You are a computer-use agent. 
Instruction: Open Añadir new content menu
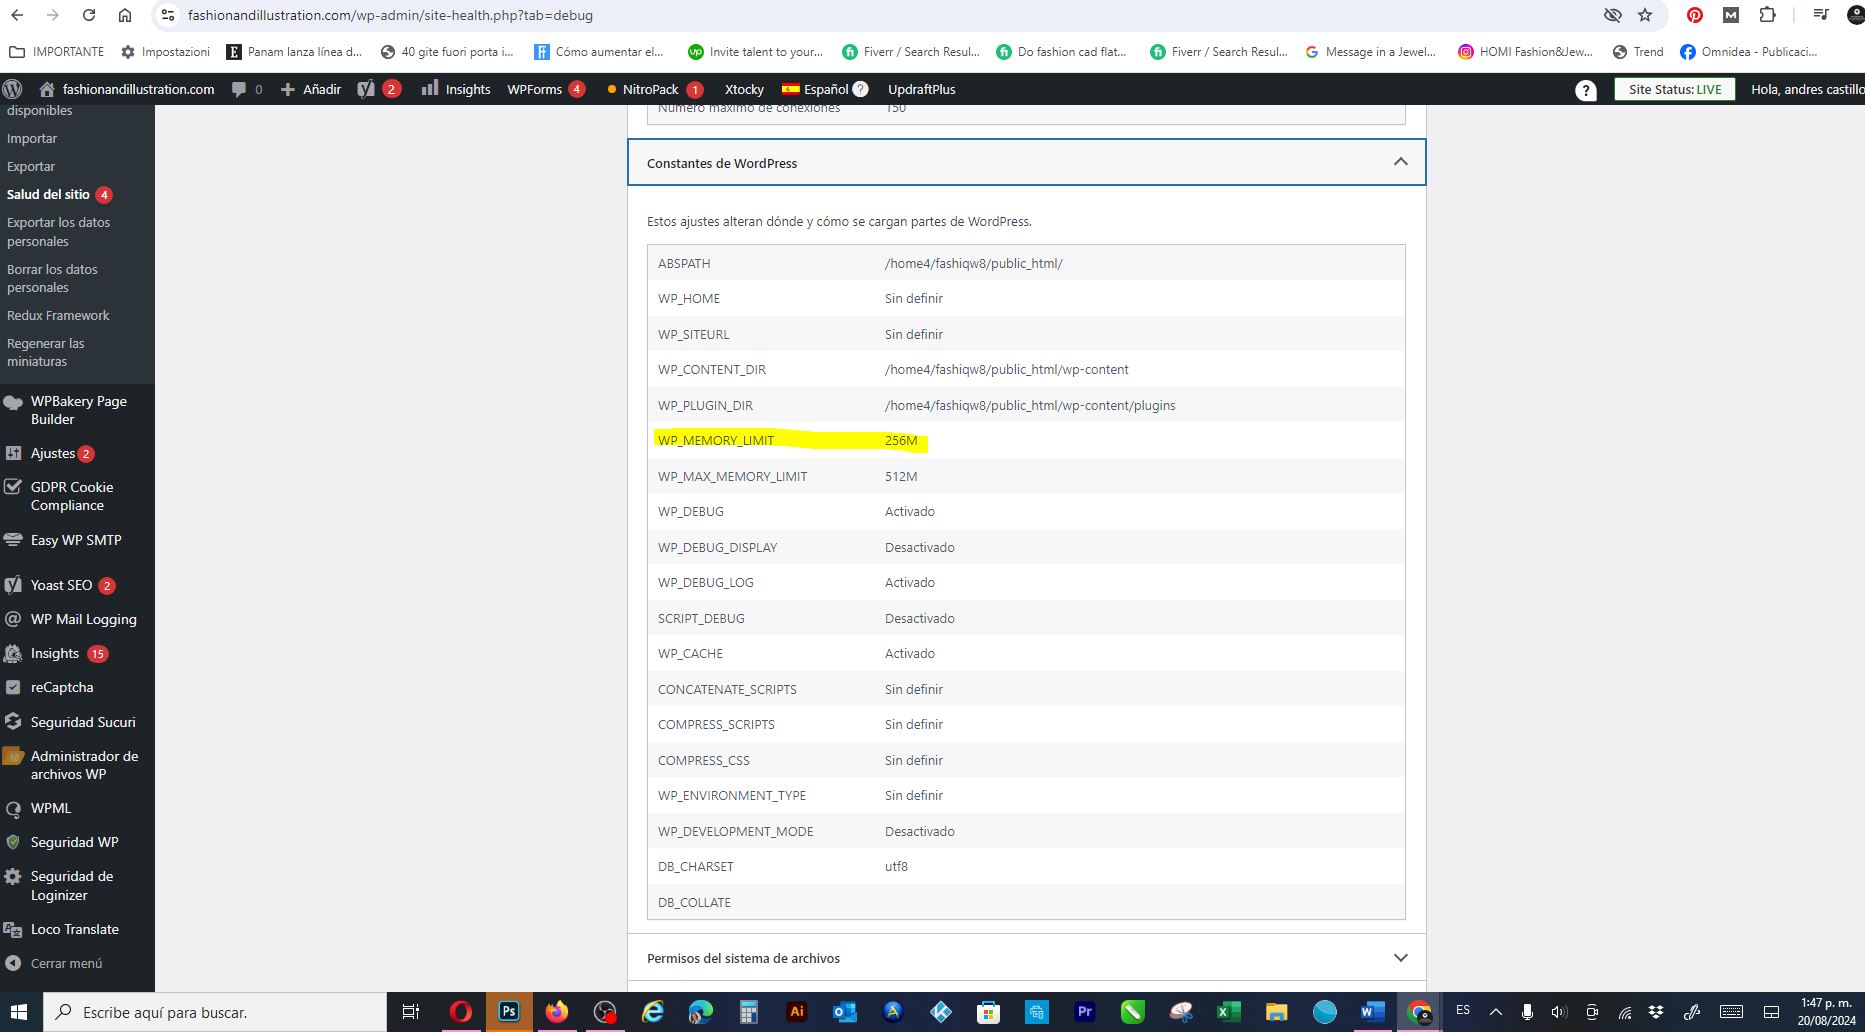point(311,89)
